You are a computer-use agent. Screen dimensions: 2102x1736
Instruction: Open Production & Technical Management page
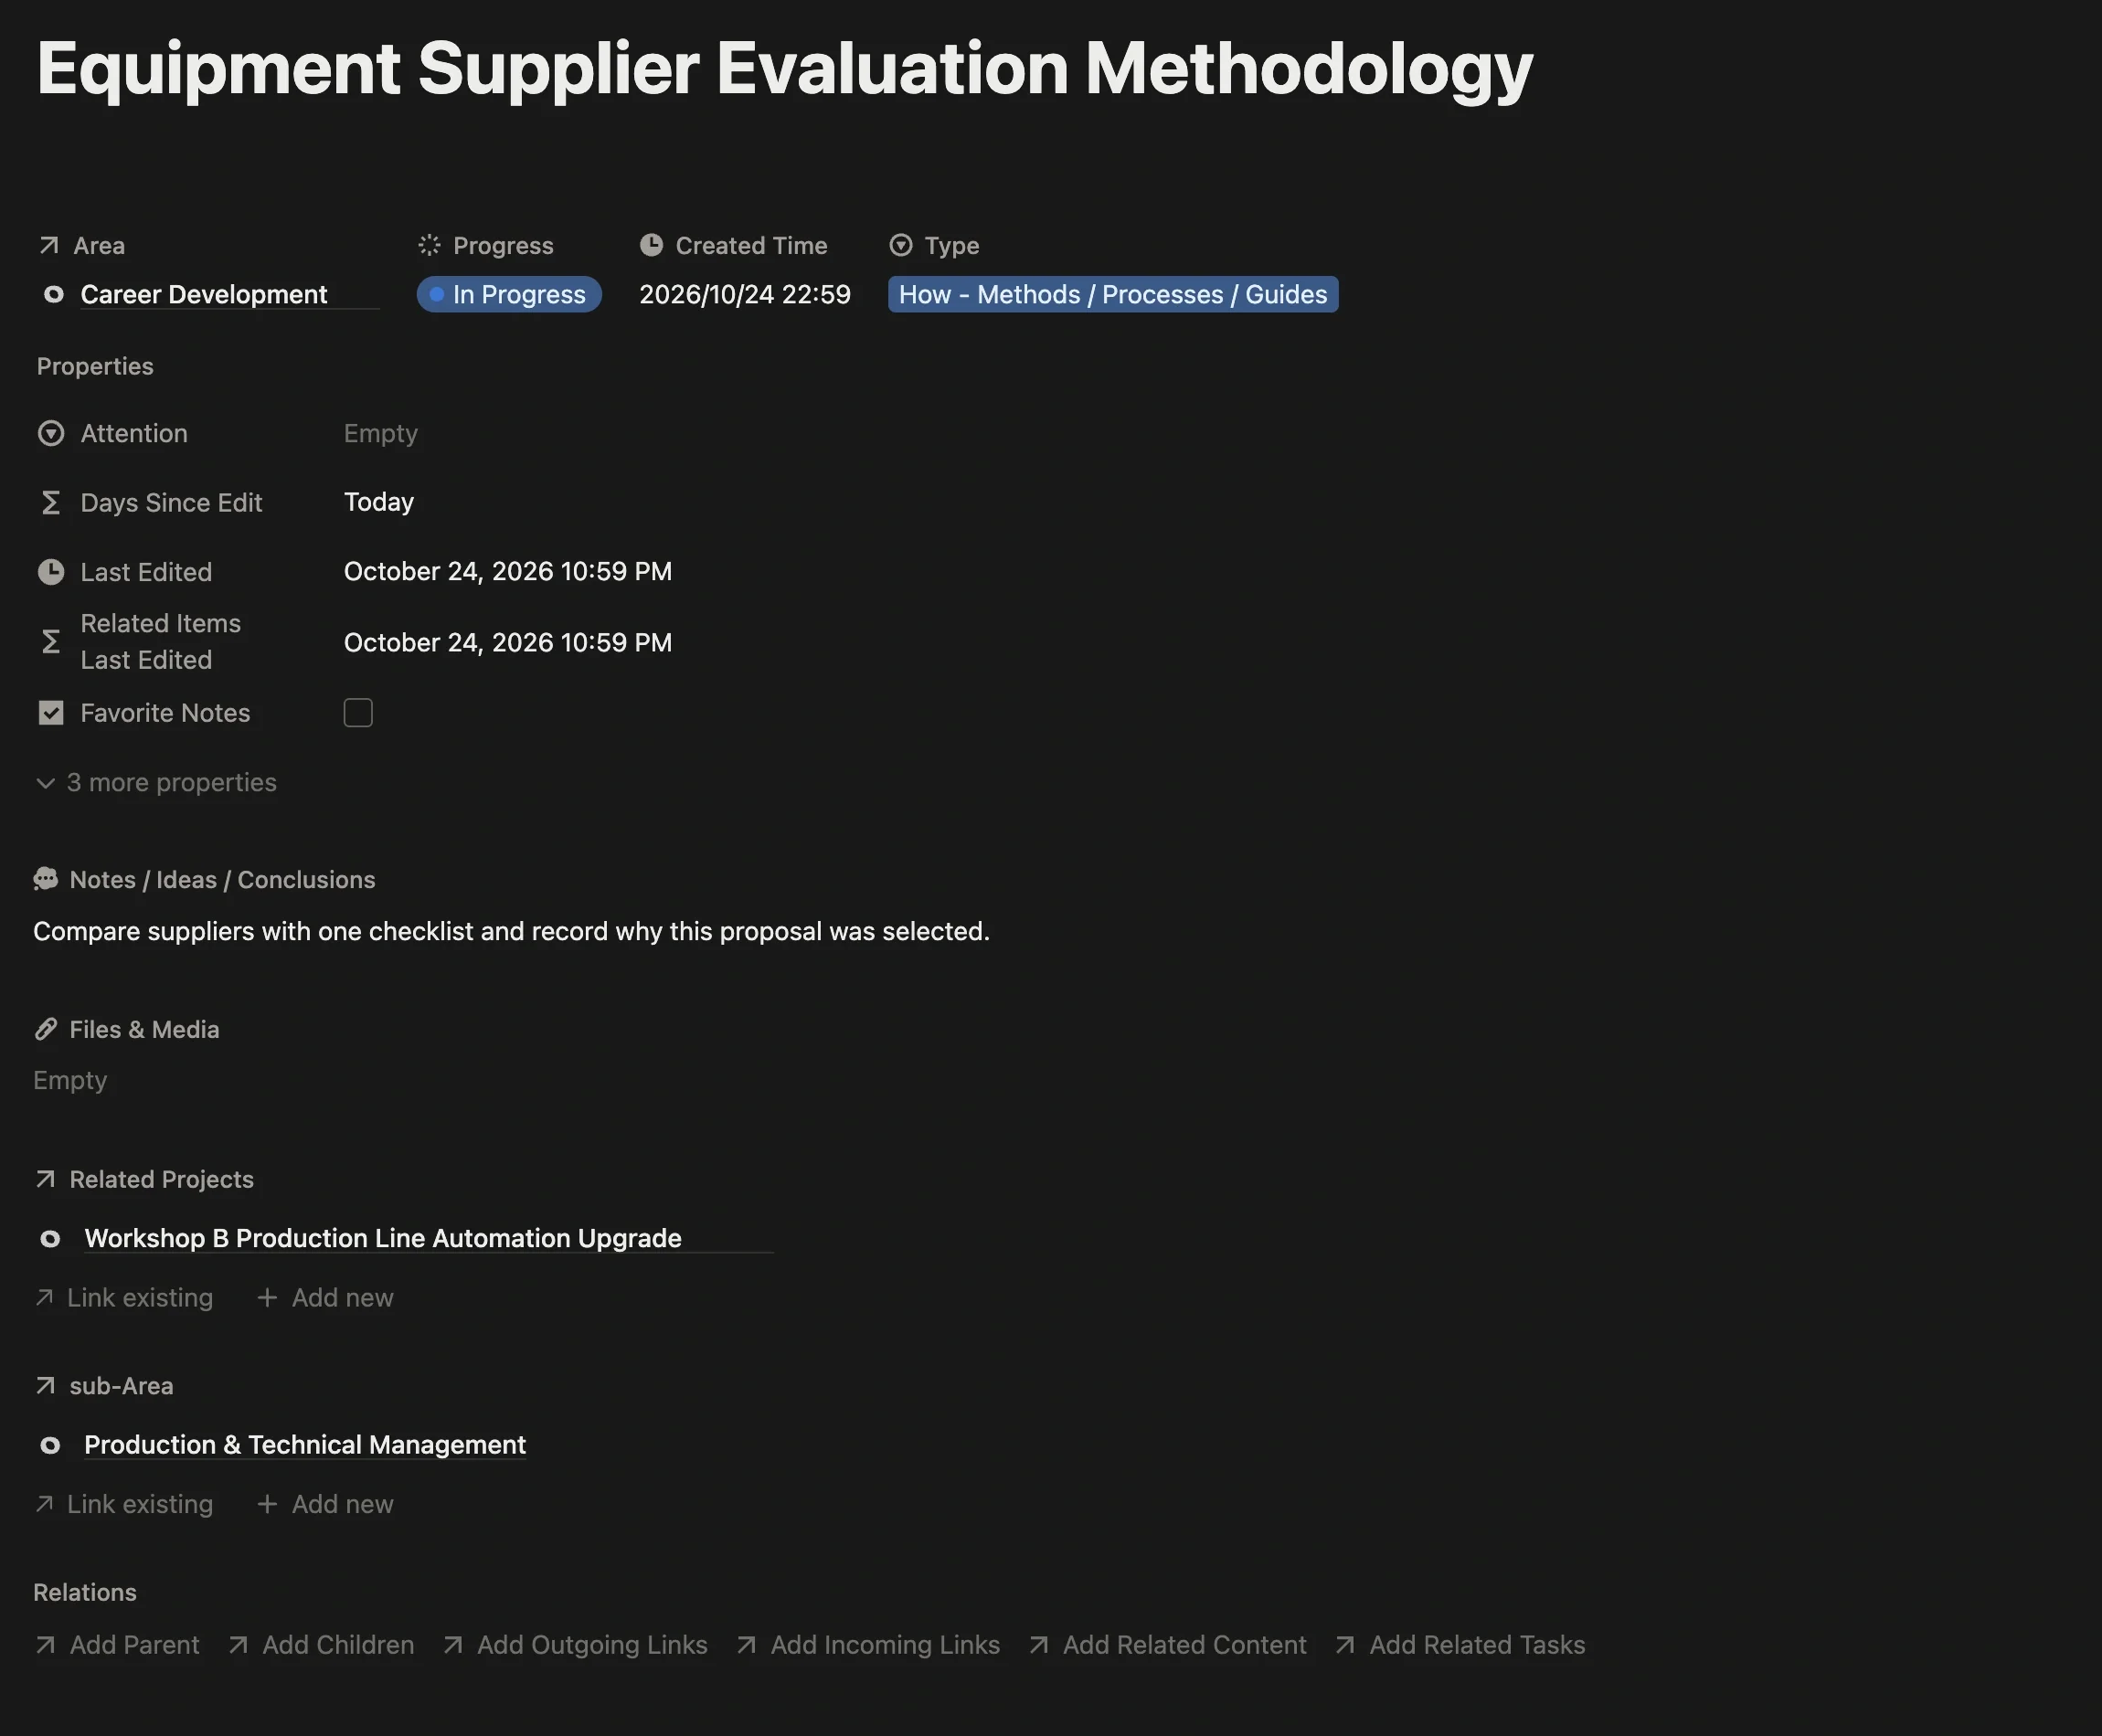305,1445
